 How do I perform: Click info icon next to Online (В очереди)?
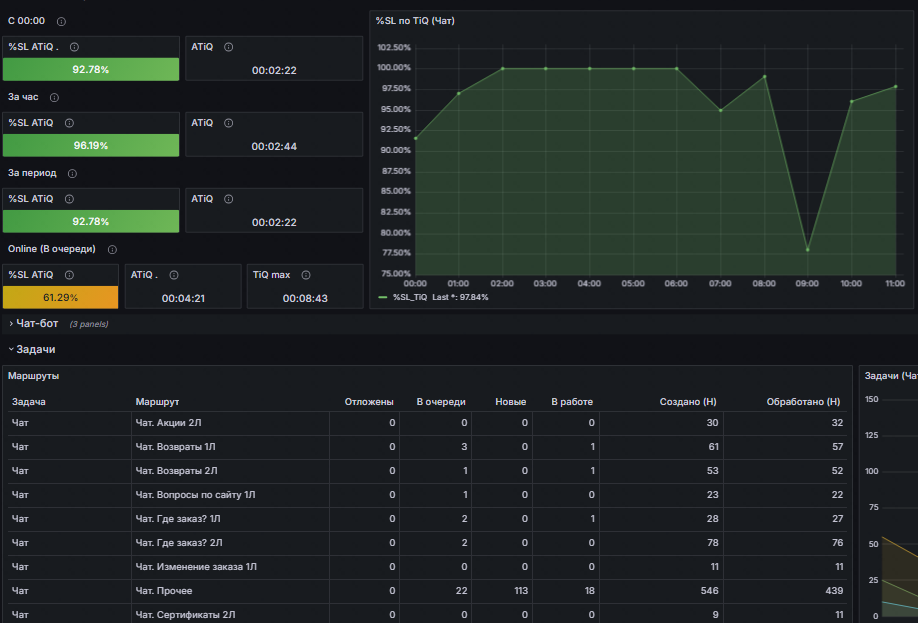[x=112, y=250]
